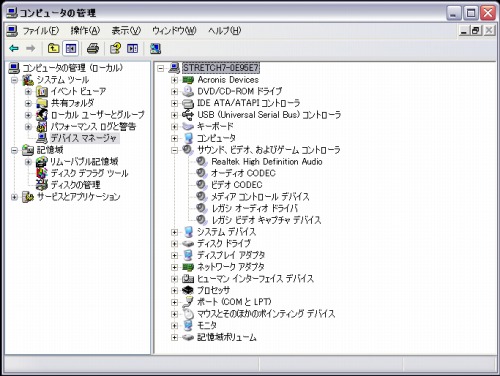
Task: Click the ビデオ CODEC speaker icon
Action: coord(201,185)
